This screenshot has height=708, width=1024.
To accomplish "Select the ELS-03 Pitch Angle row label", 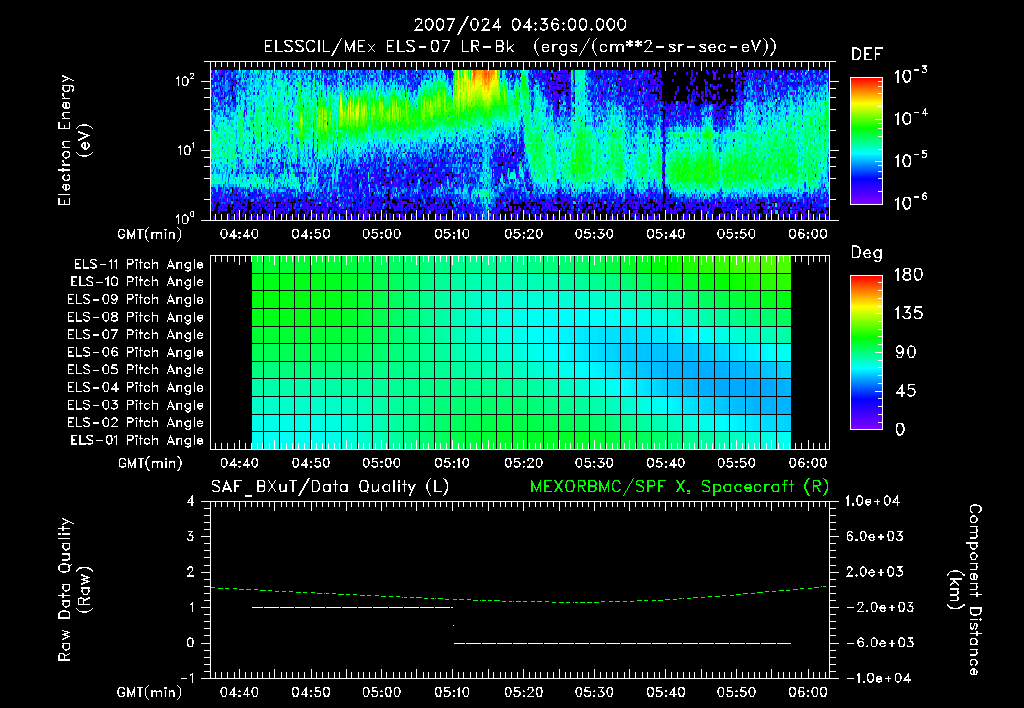I will pyautogui.click(x=135, y=405).
